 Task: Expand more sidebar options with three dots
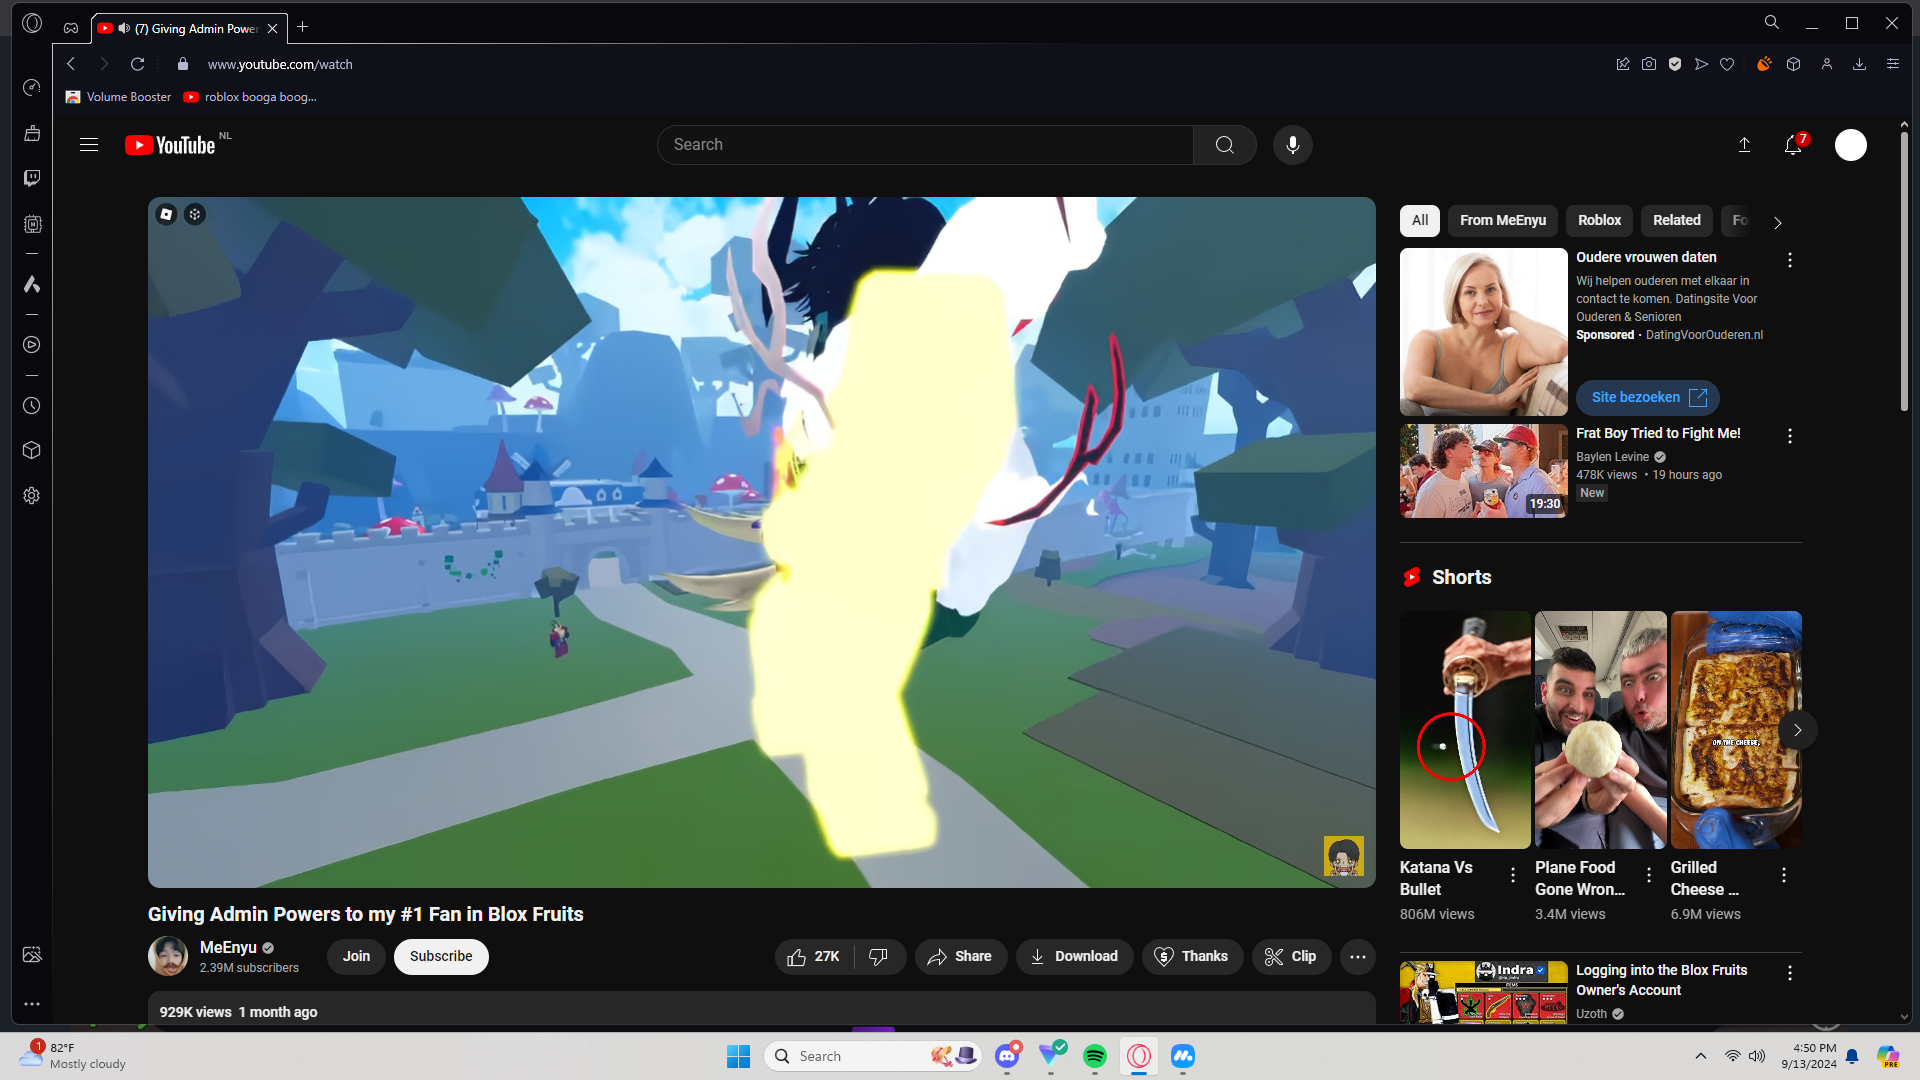coord(32,1003)
